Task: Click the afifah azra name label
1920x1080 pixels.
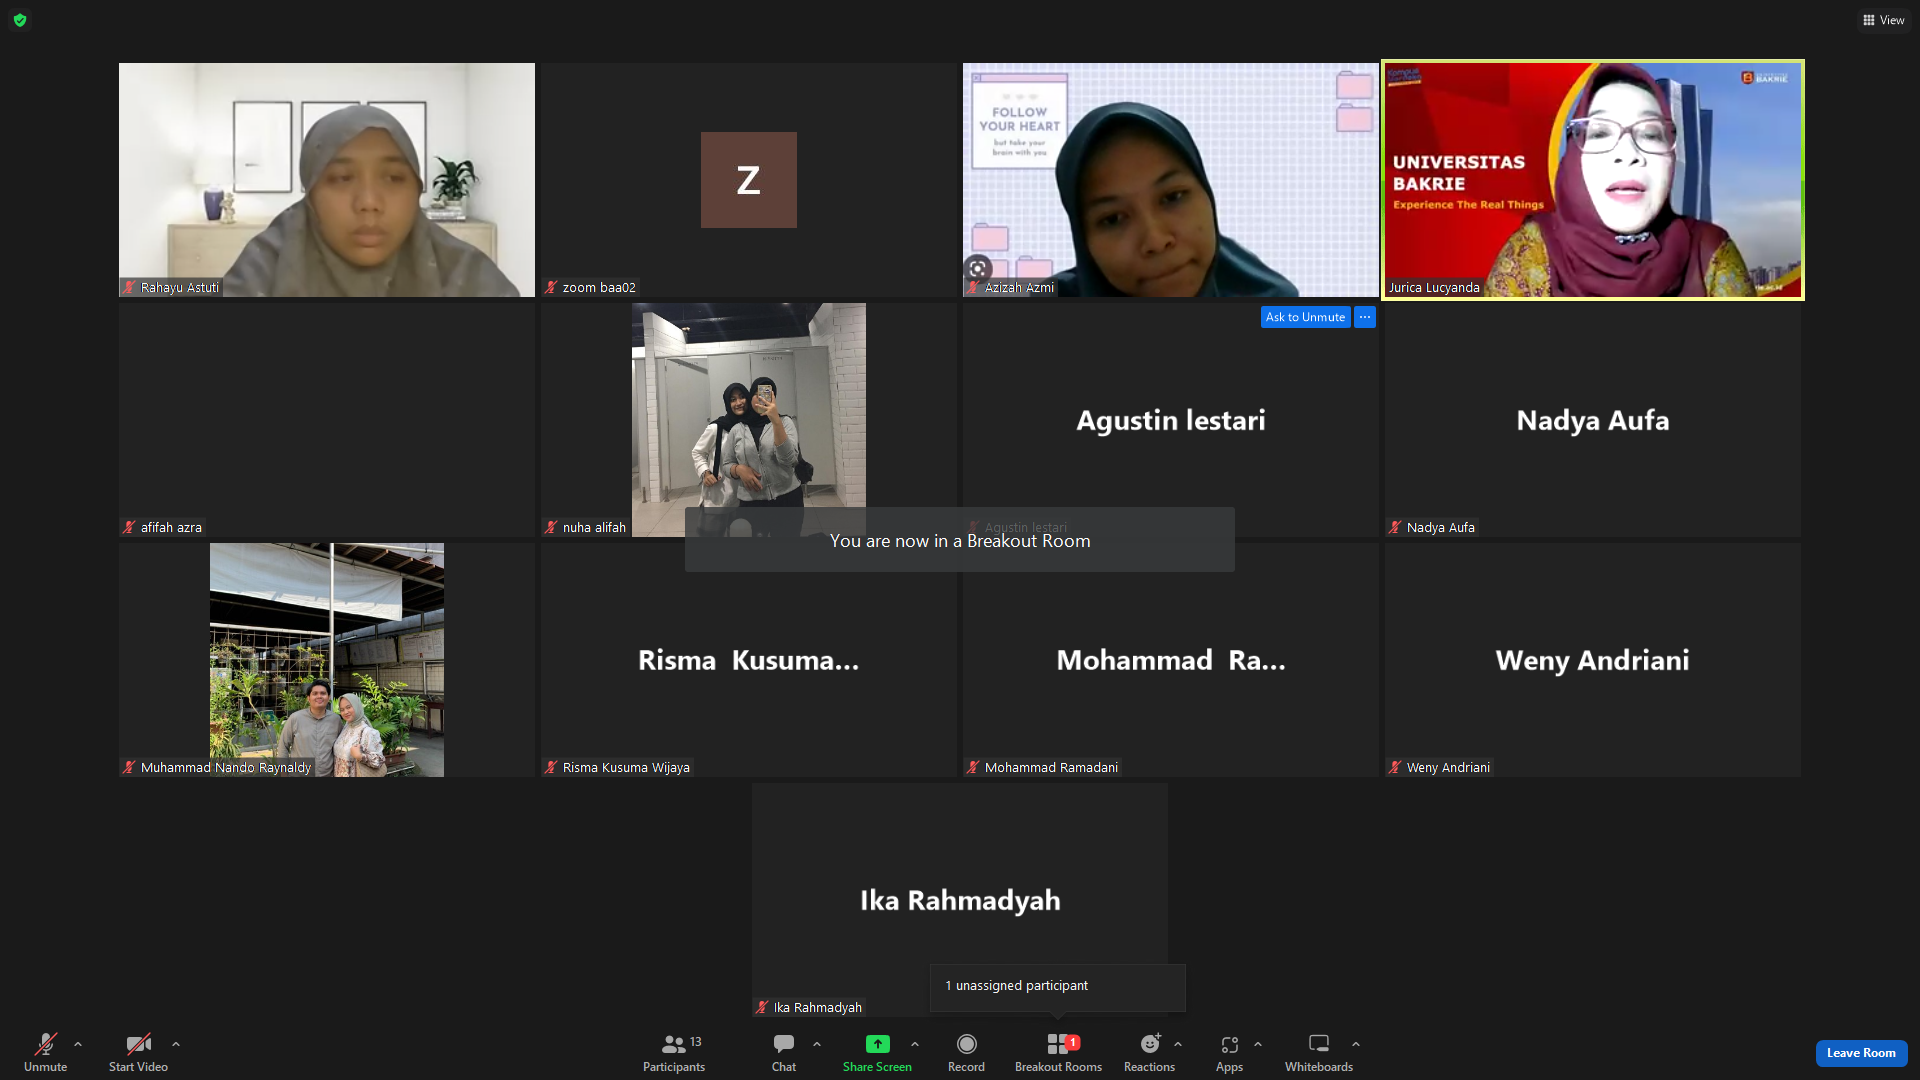Action: click(x=171, y=528)
